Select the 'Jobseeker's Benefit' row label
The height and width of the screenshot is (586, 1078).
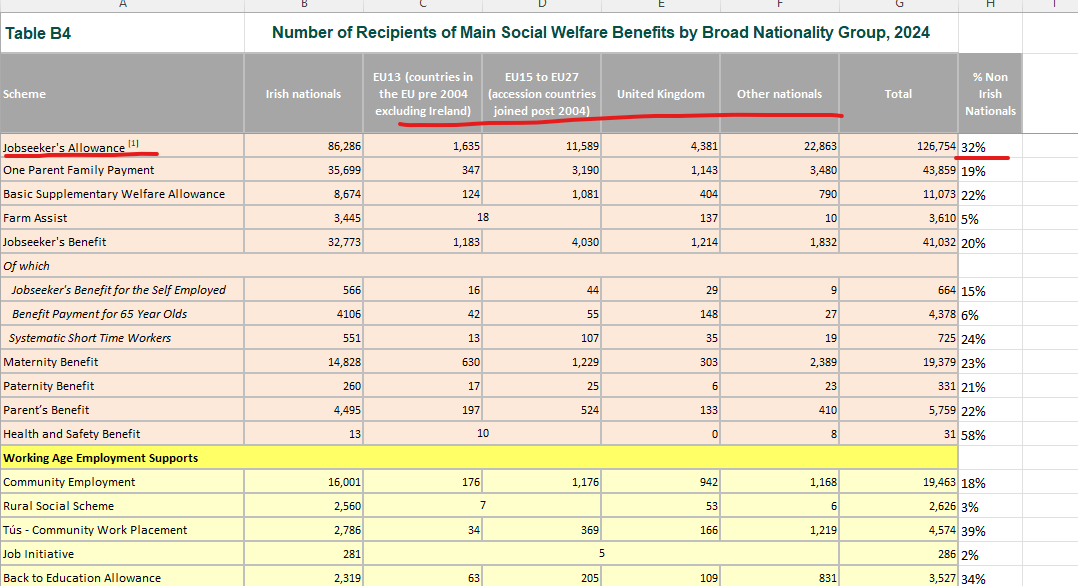click(x=122, y=242)
